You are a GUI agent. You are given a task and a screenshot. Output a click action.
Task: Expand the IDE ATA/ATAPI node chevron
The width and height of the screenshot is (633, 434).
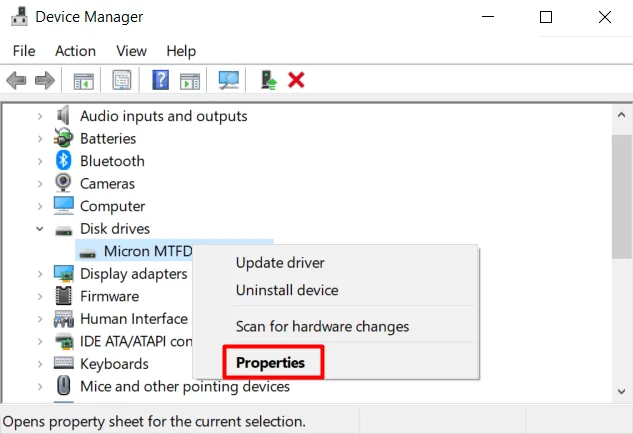pyautogui.click(x=40, y=342)
